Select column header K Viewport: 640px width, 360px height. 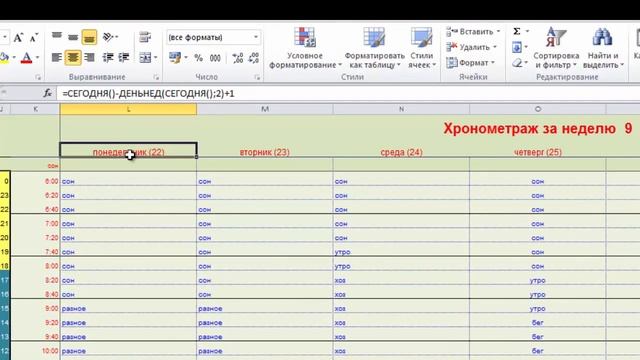(x=36, y=109)
